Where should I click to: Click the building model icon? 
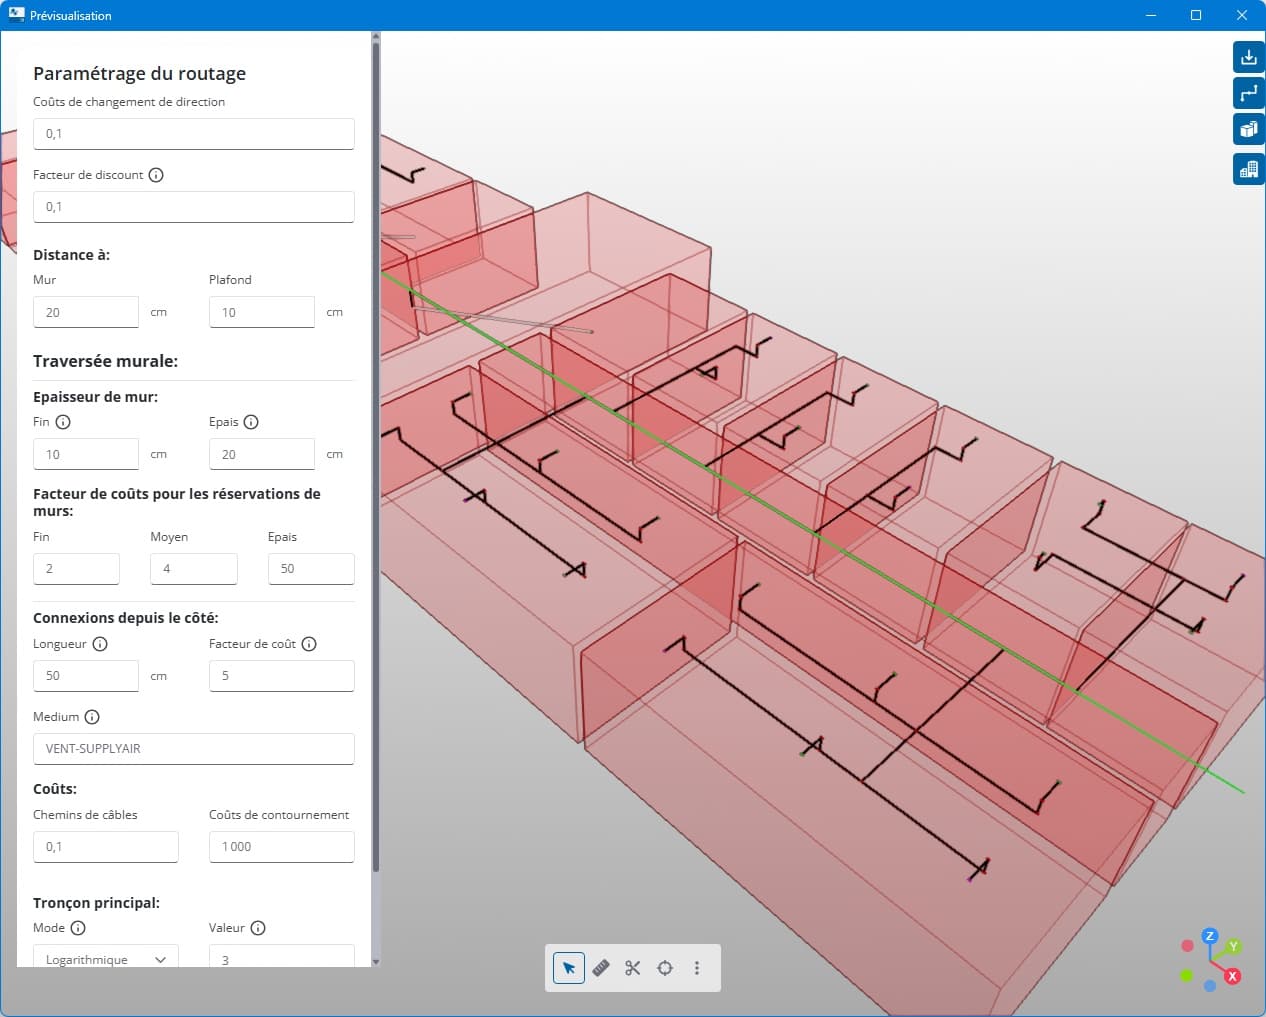1248,169
